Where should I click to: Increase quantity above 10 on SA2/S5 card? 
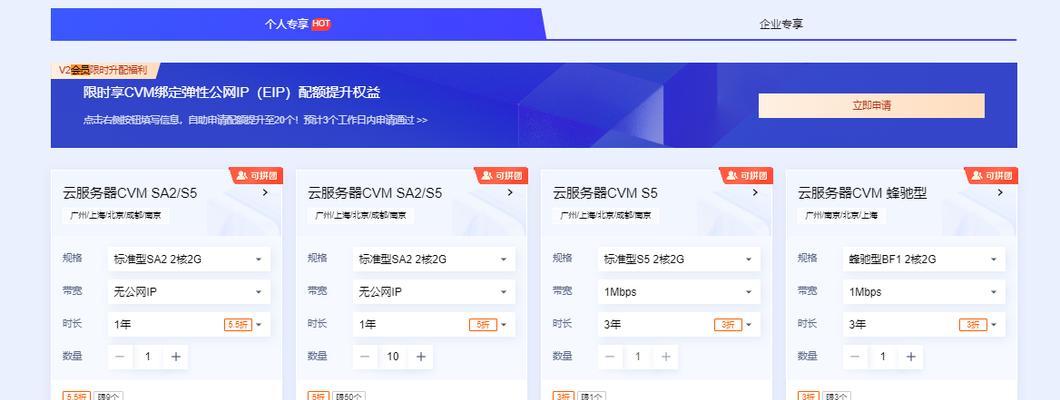click(420, 357)
